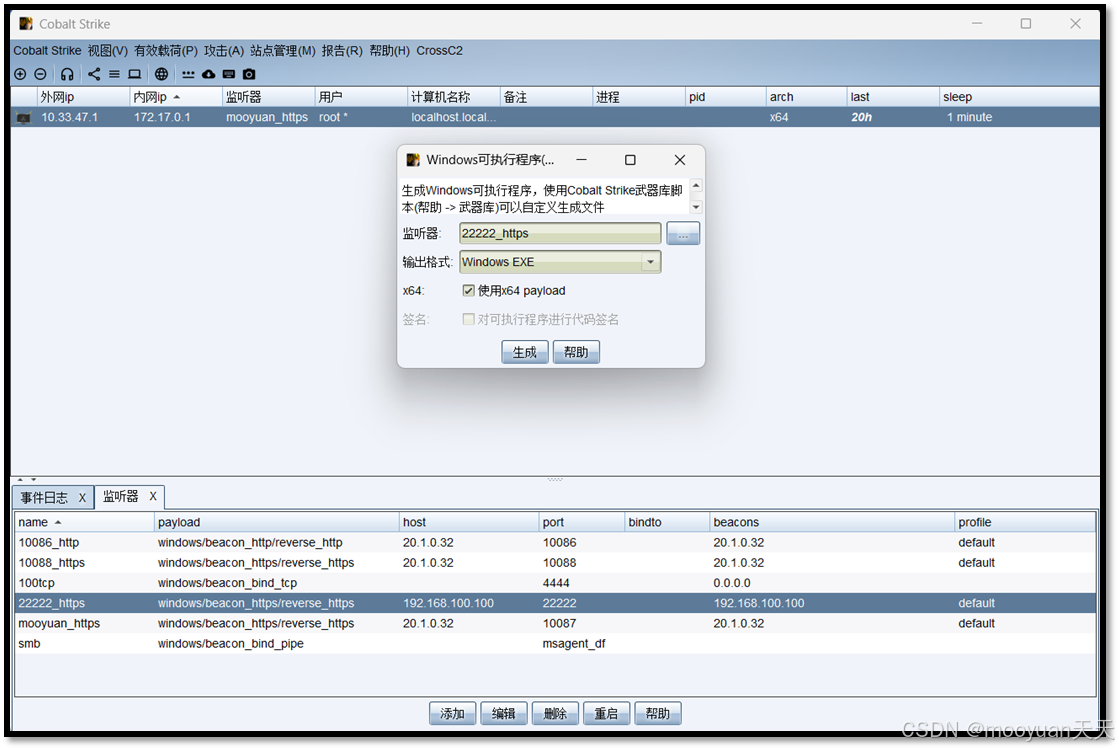The width and height of the screenshot is (1119, 750).
Task: Select the 22222_https listener row
Action: (x=555, y=604)
